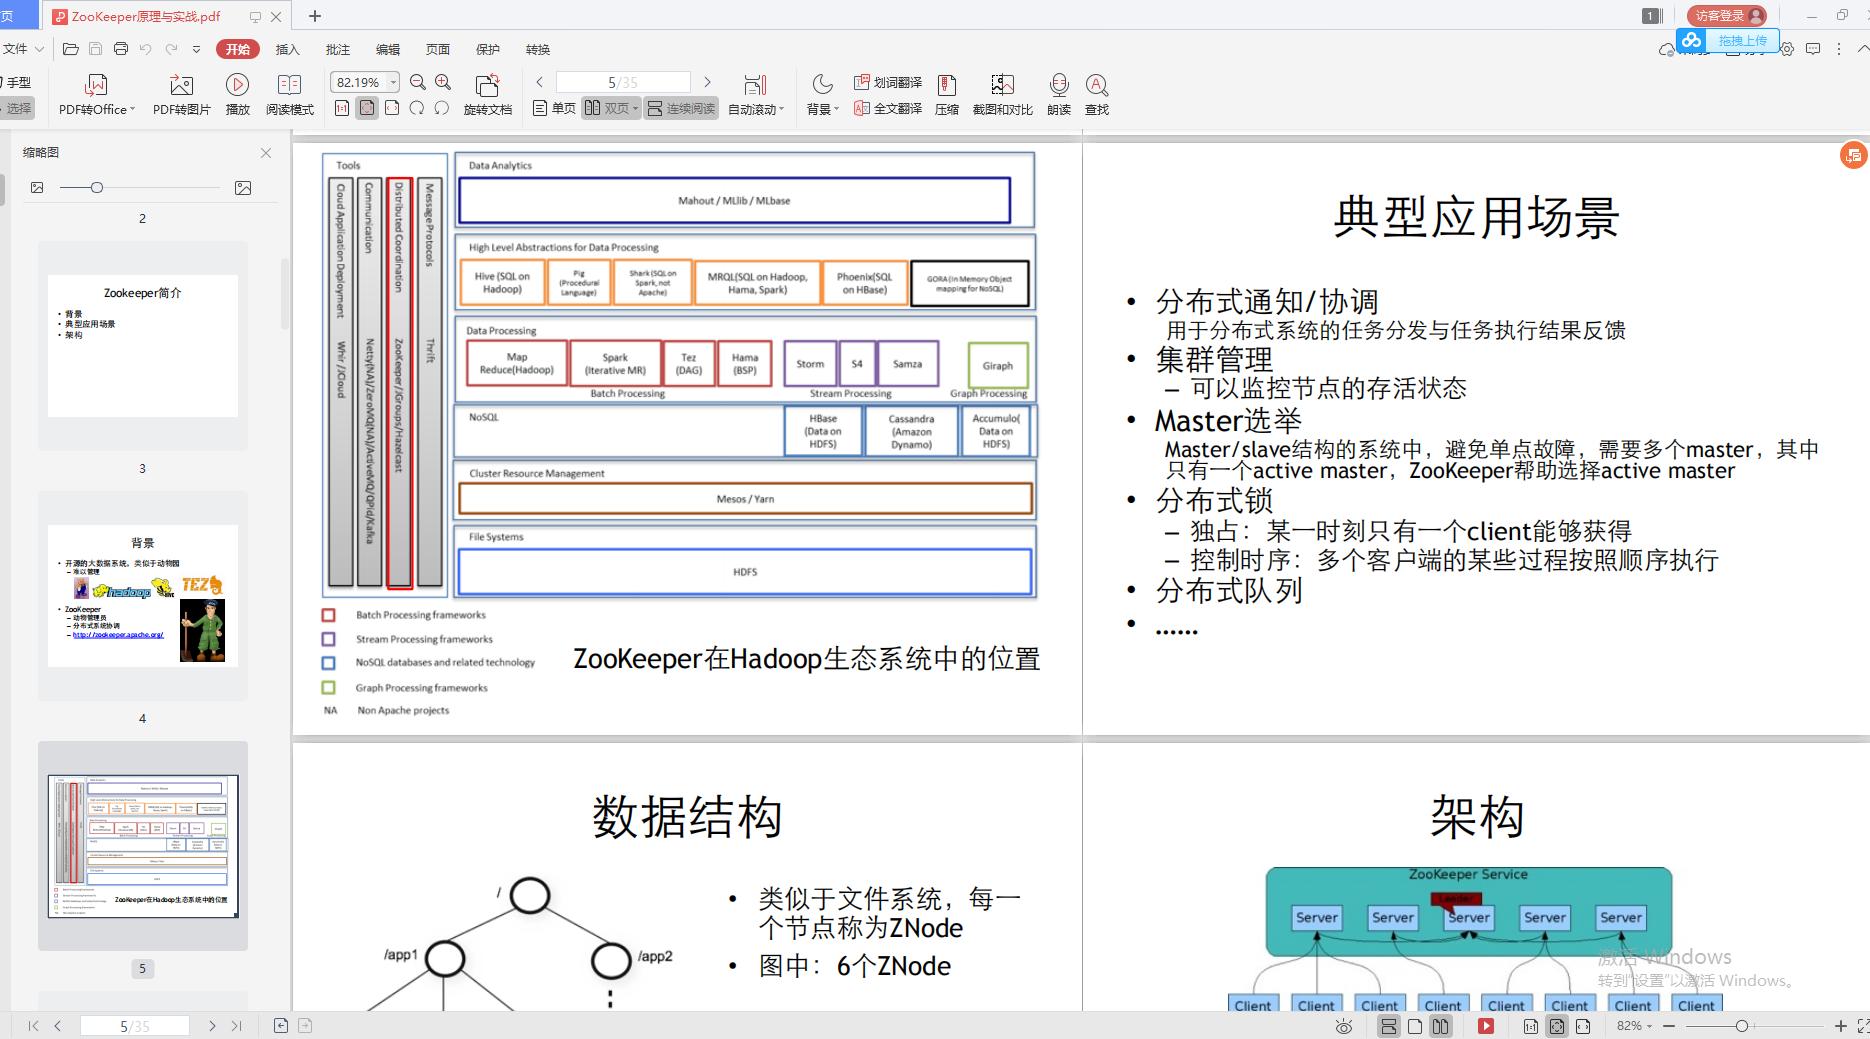The image size is (1870, 1039).
Task: Expand the 自动滚动 auto scroll dropdown
Action: 781,109
